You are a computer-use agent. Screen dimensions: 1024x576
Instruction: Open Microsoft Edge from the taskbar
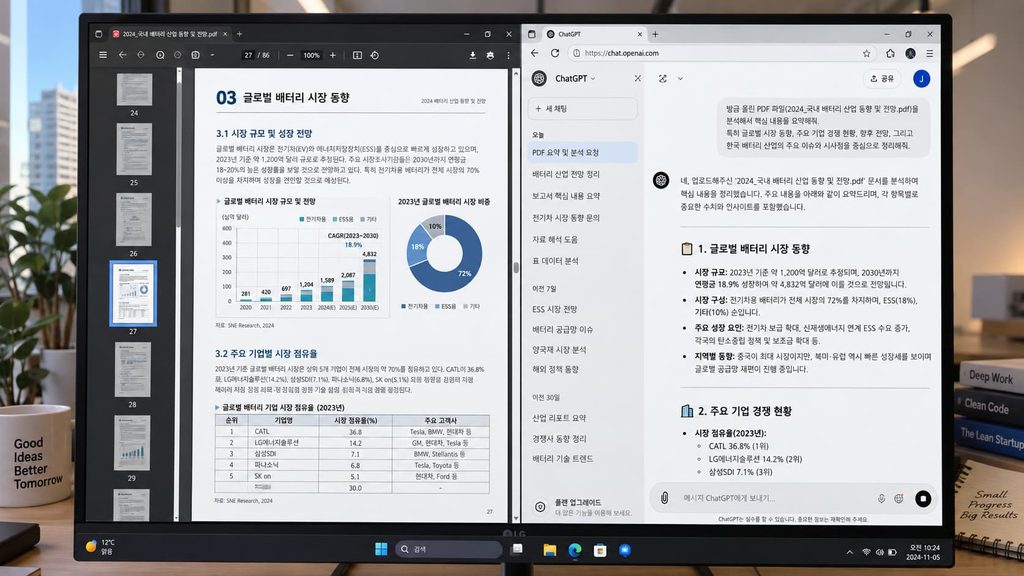(x=575, y=550)
